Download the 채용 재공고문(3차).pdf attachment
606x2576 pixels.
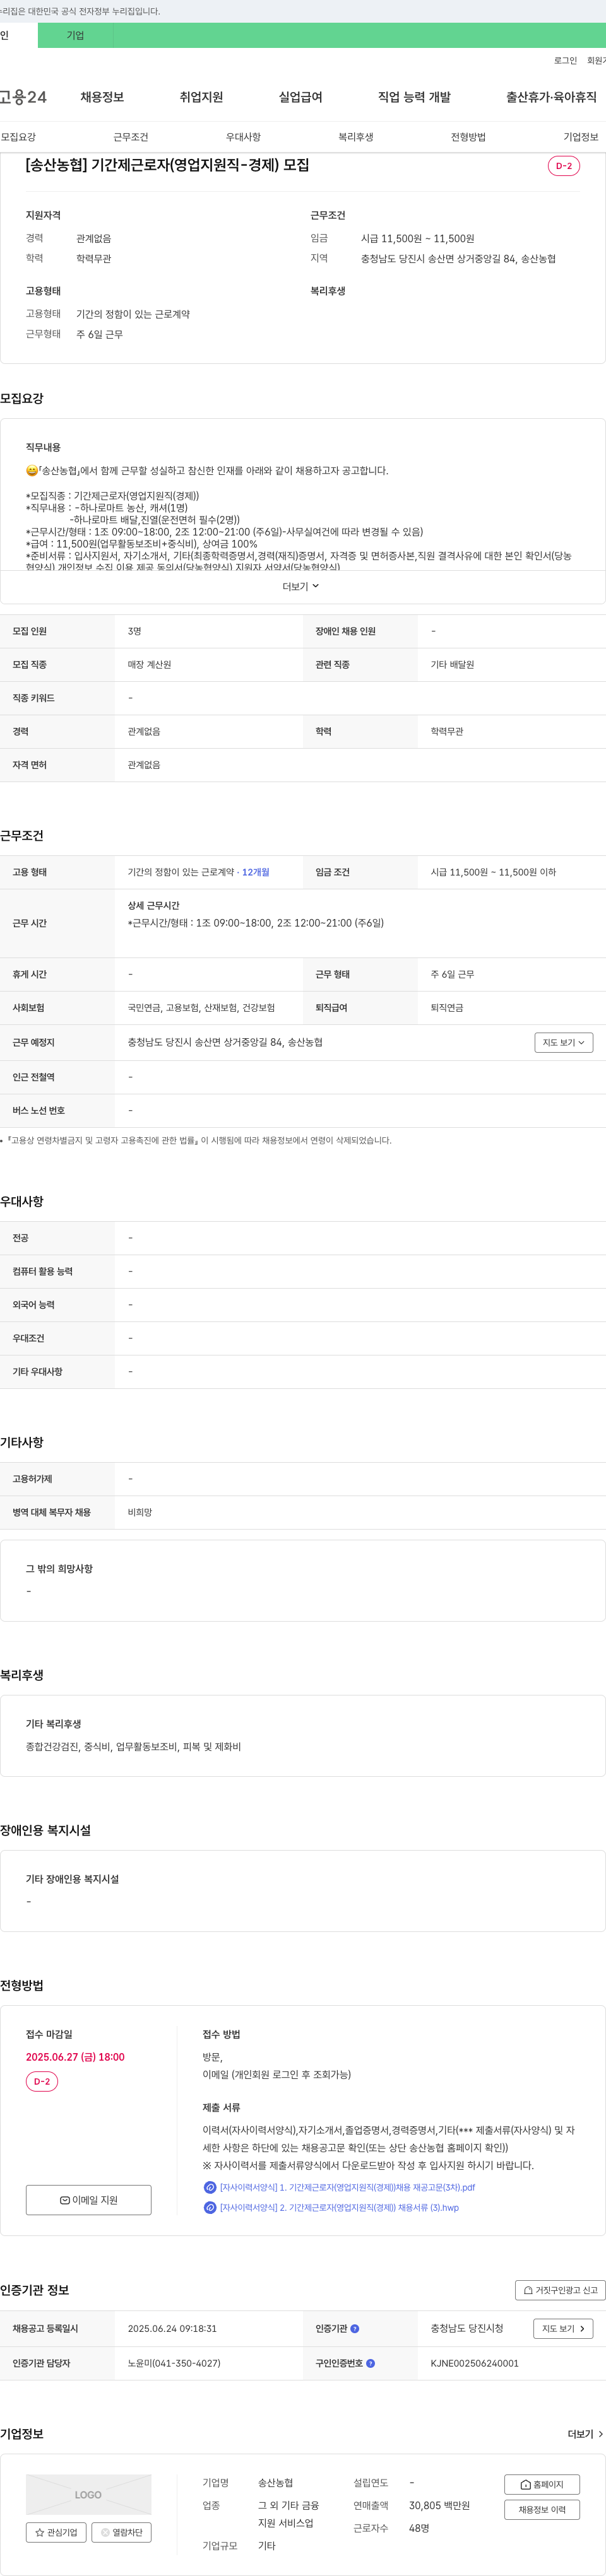pos(347,2187)
